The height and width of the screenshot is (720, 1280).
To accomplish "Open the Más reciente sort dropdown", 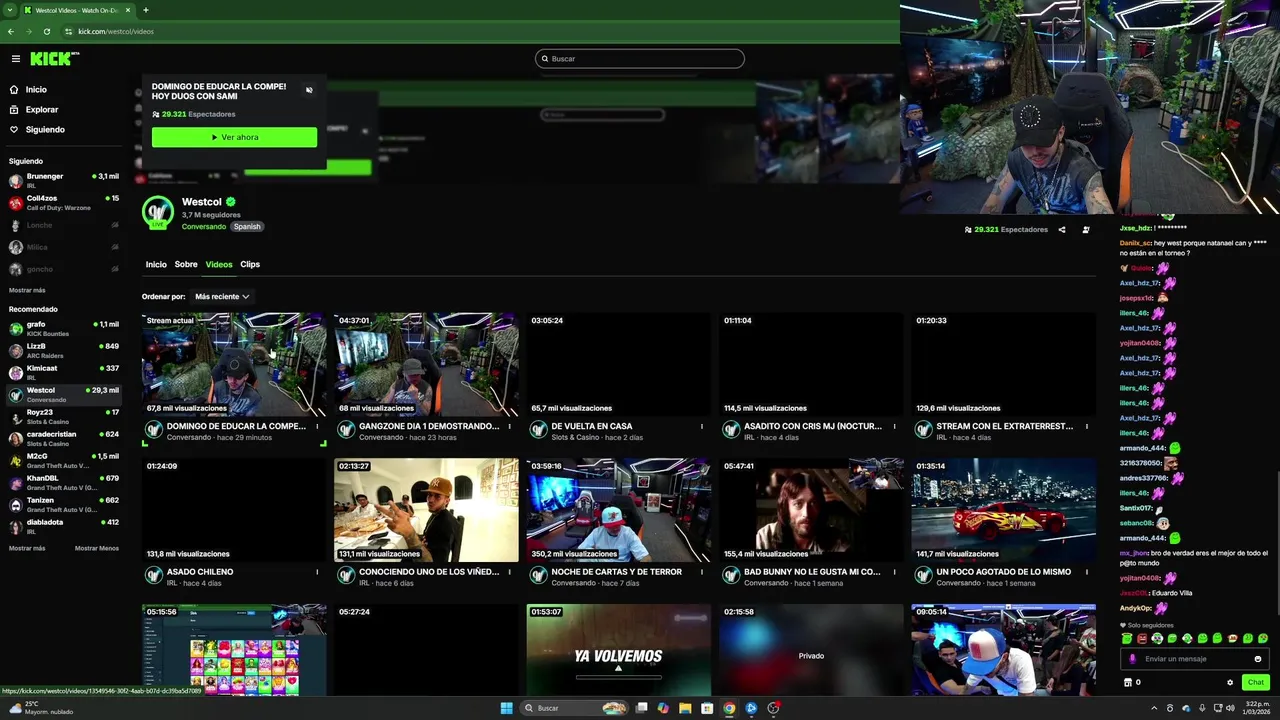I will pyautogui.click(x=222, y=296).
